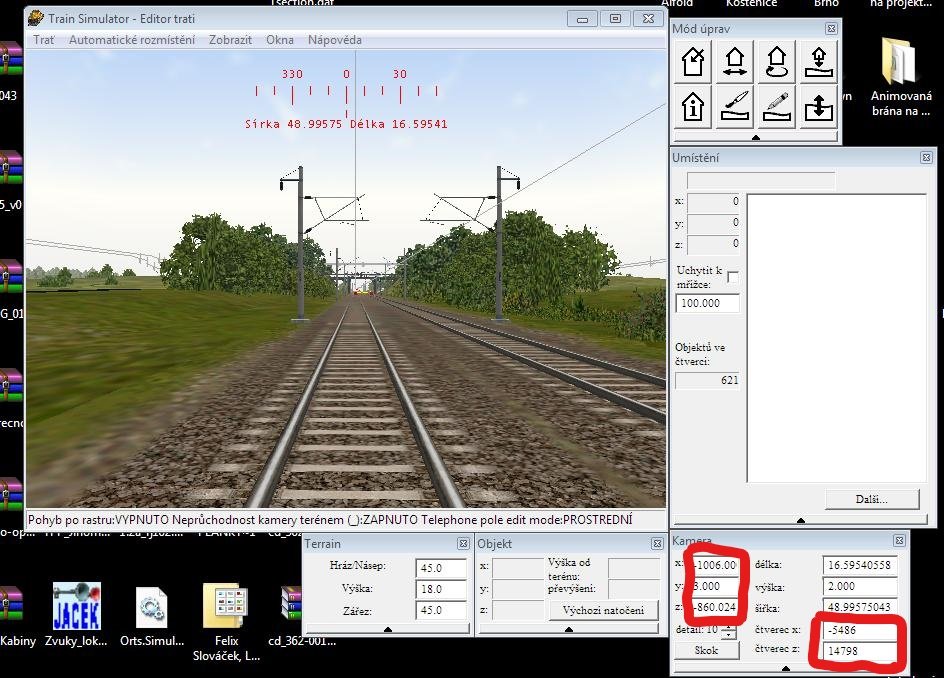Click the Kamera délka field

(859, 565)
